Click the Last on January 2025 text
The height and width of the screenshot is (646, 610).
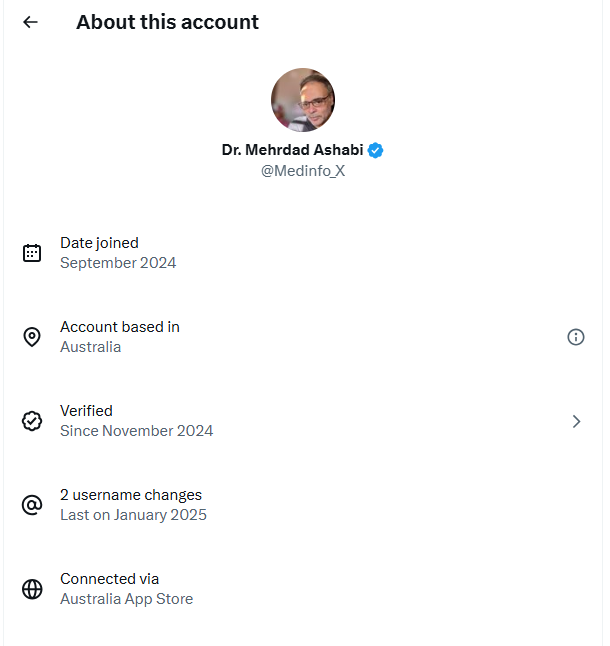(133, 515)
